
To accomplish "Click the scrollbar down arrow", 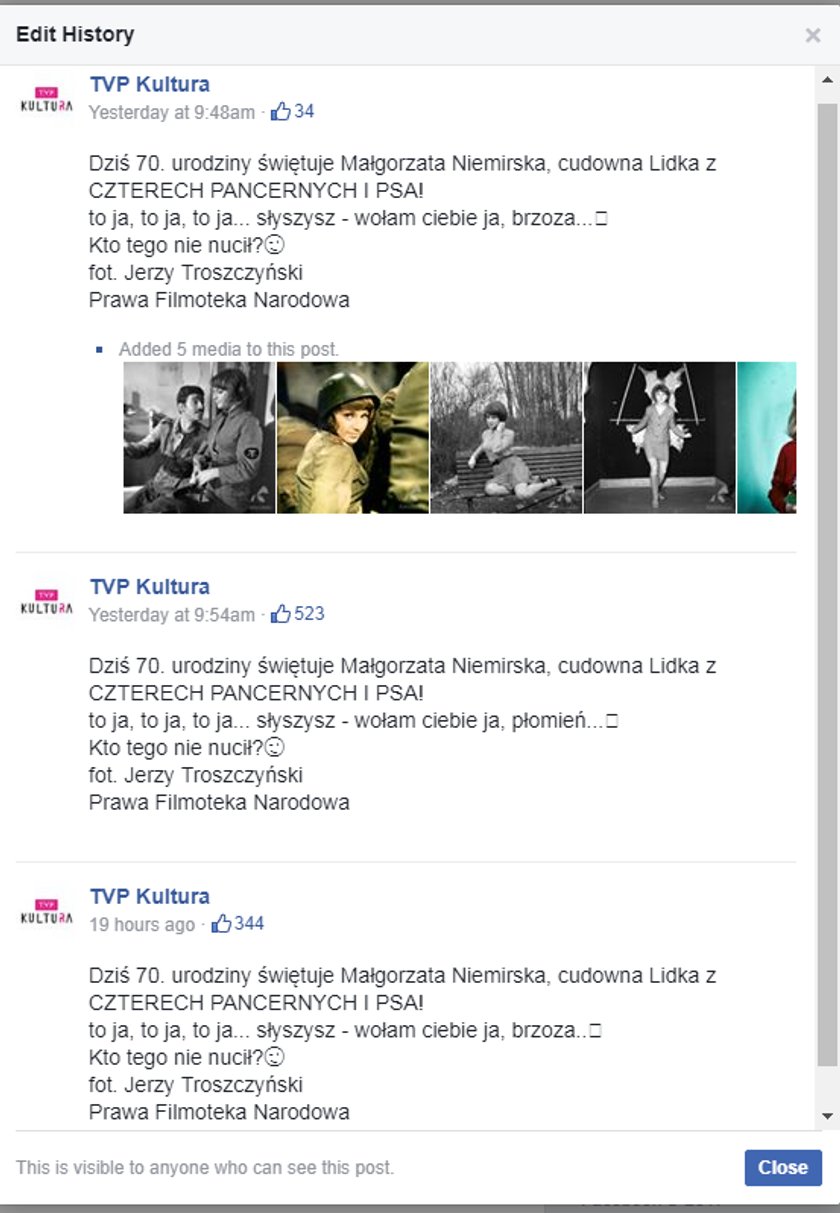I will click(x=827, y=1115).
